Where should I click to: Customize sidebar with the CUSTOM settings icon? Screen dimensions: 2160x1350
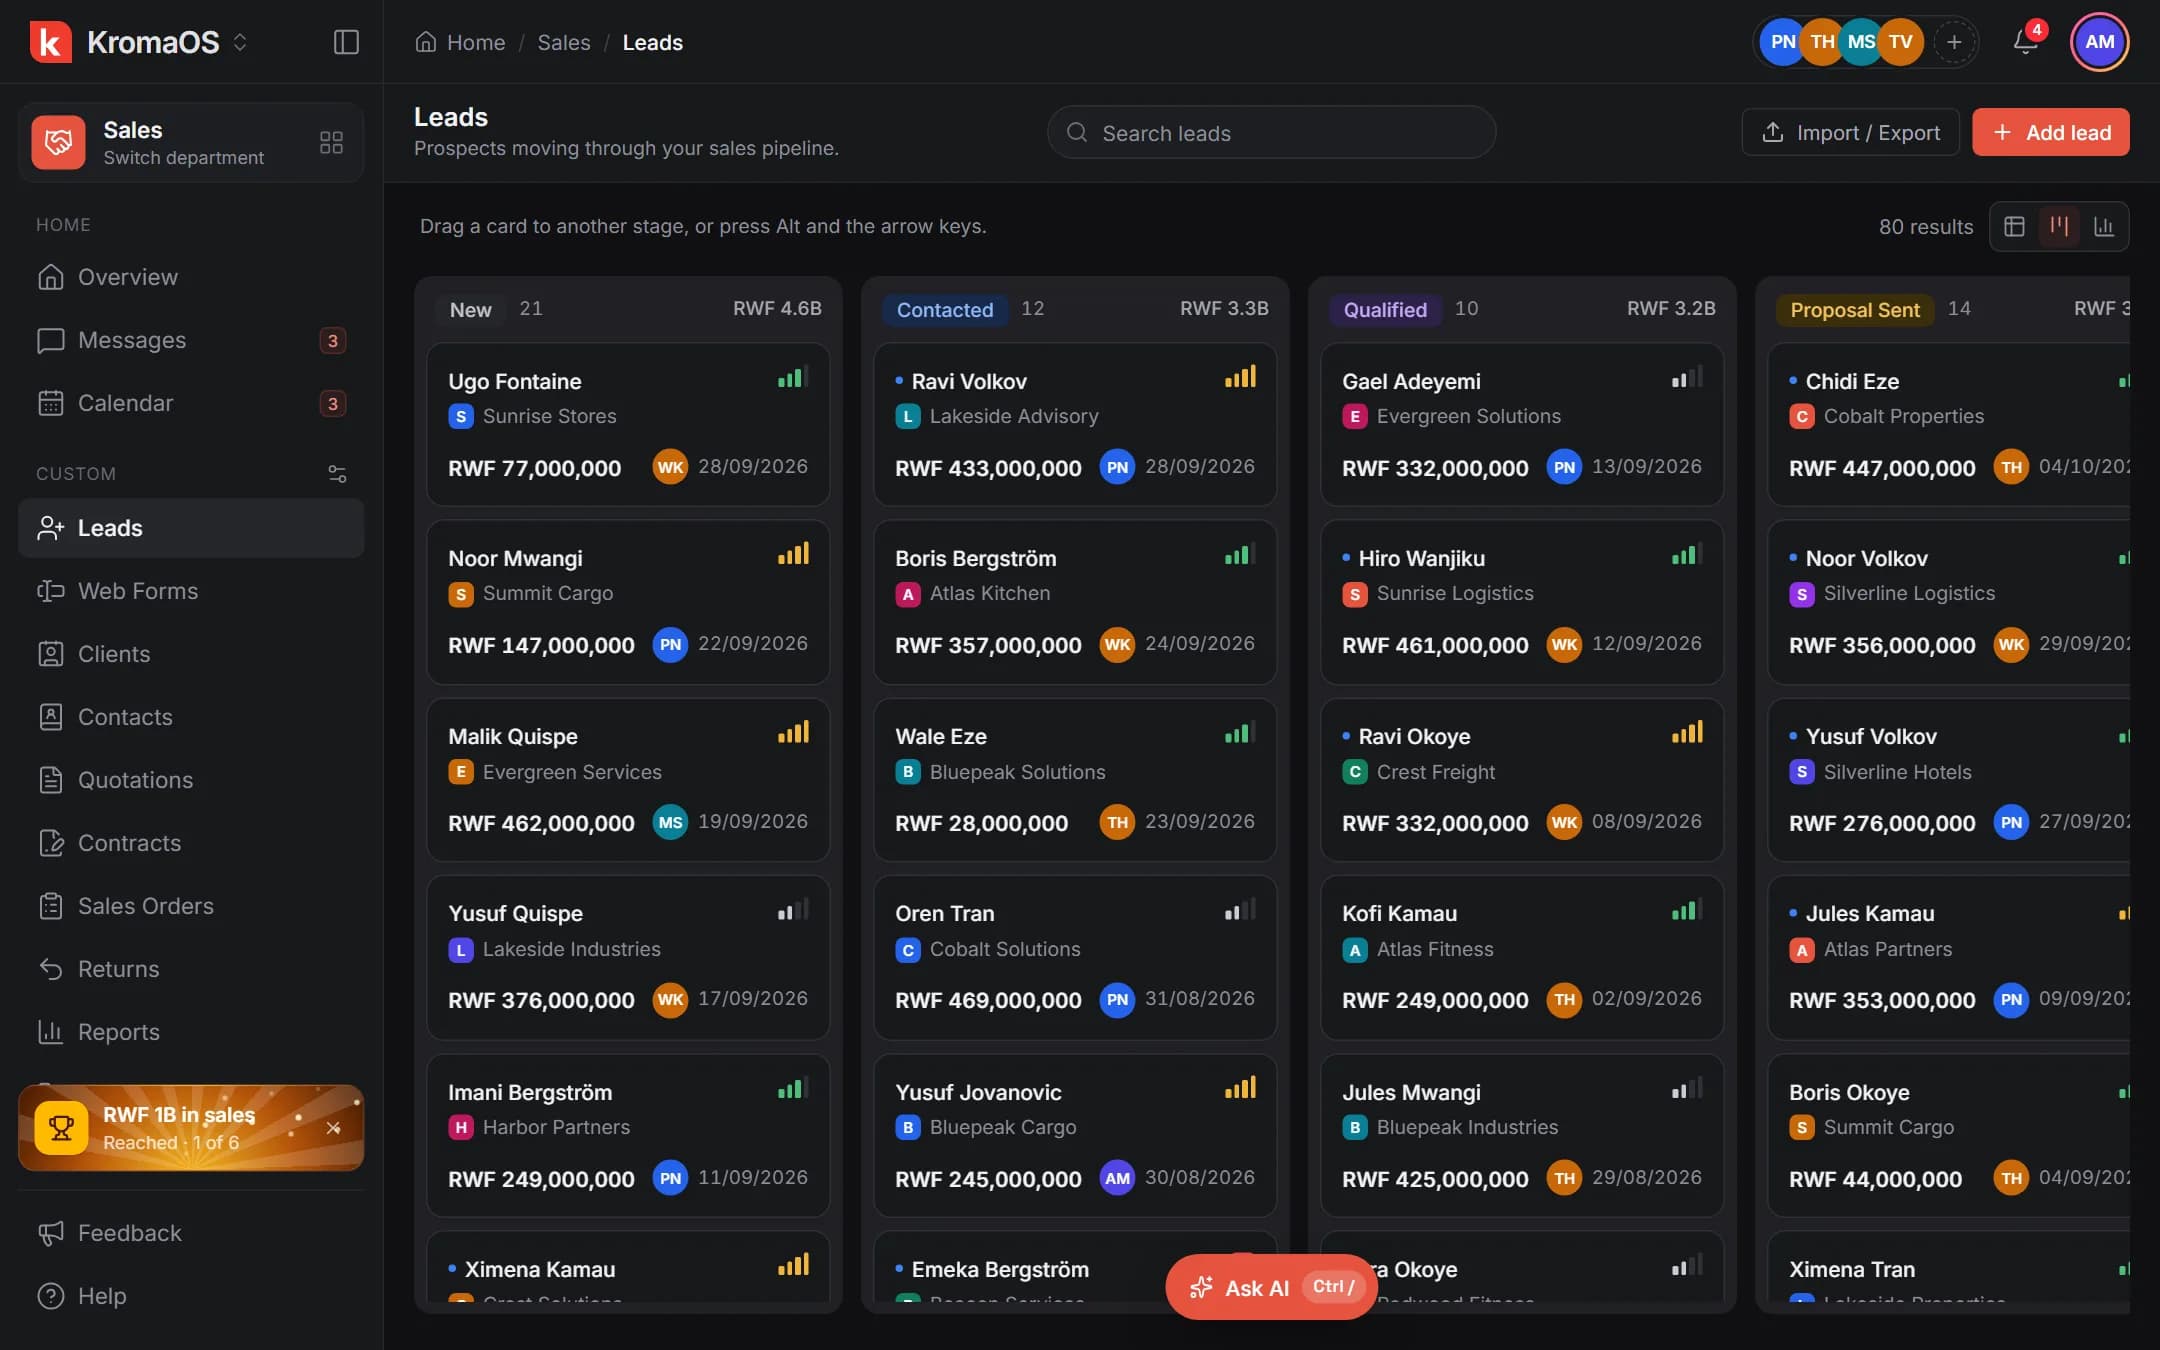337,473
